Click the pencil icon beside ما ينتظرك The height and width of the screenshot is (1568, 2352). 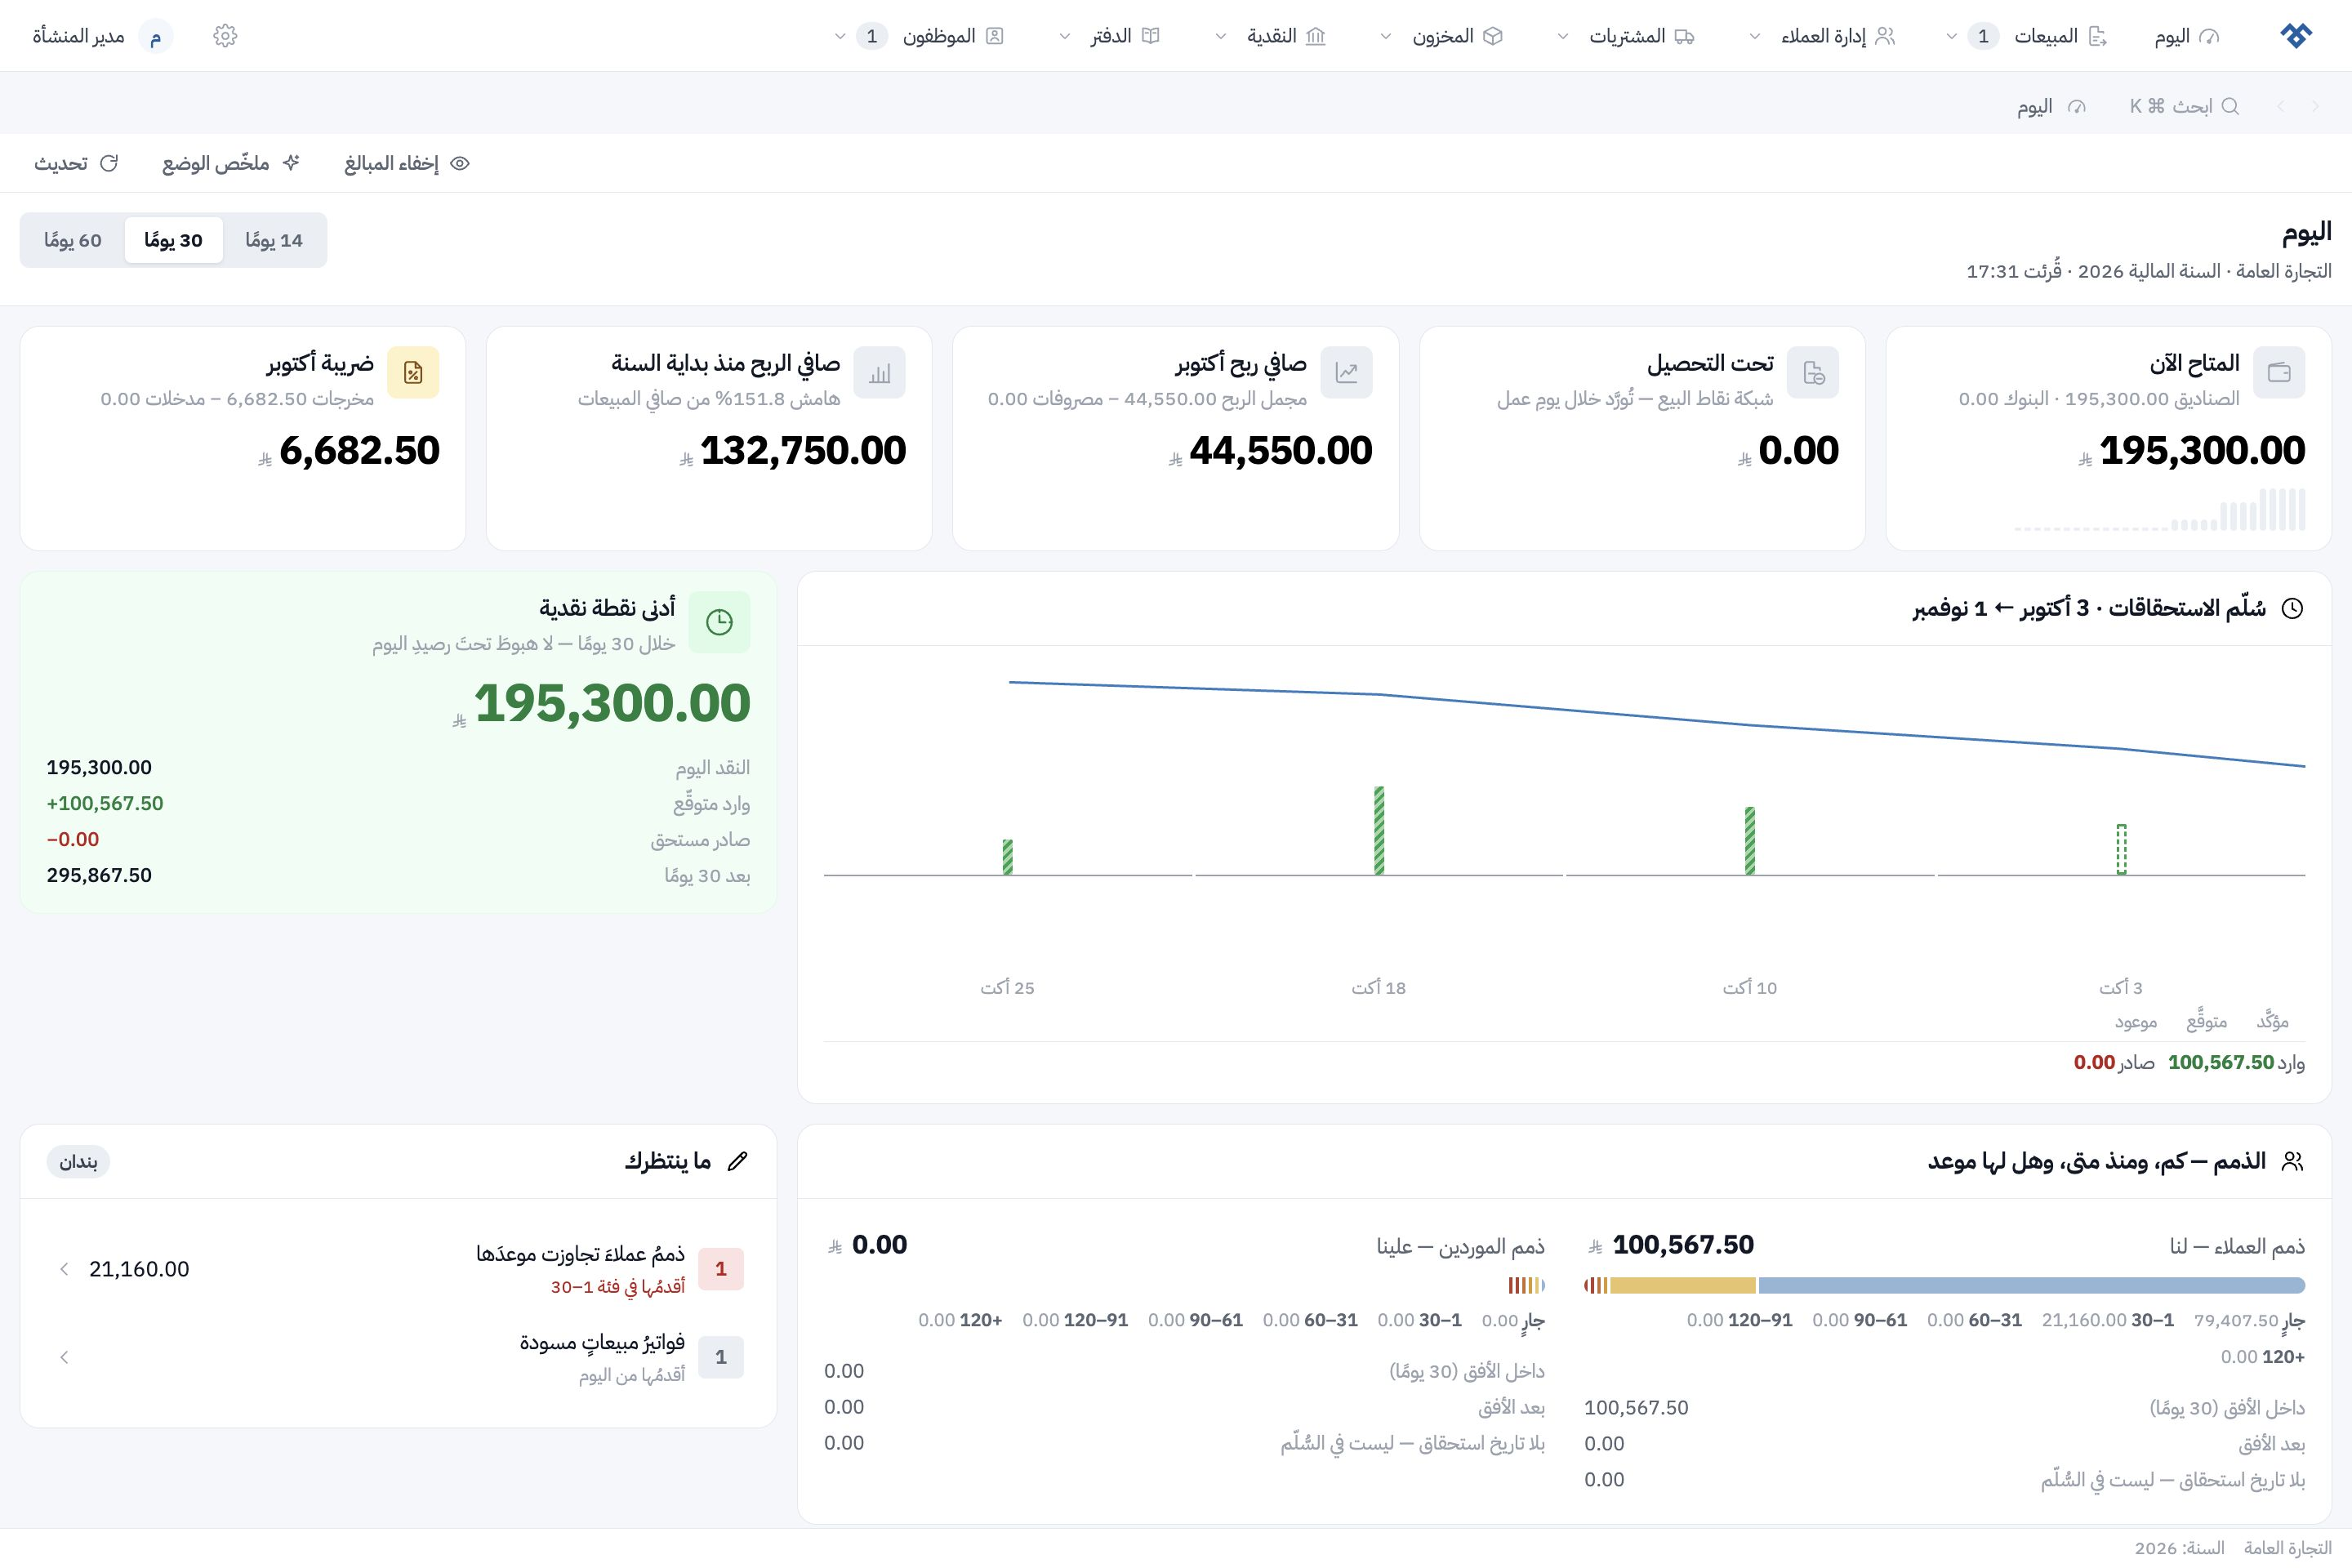coord(738,1161)
